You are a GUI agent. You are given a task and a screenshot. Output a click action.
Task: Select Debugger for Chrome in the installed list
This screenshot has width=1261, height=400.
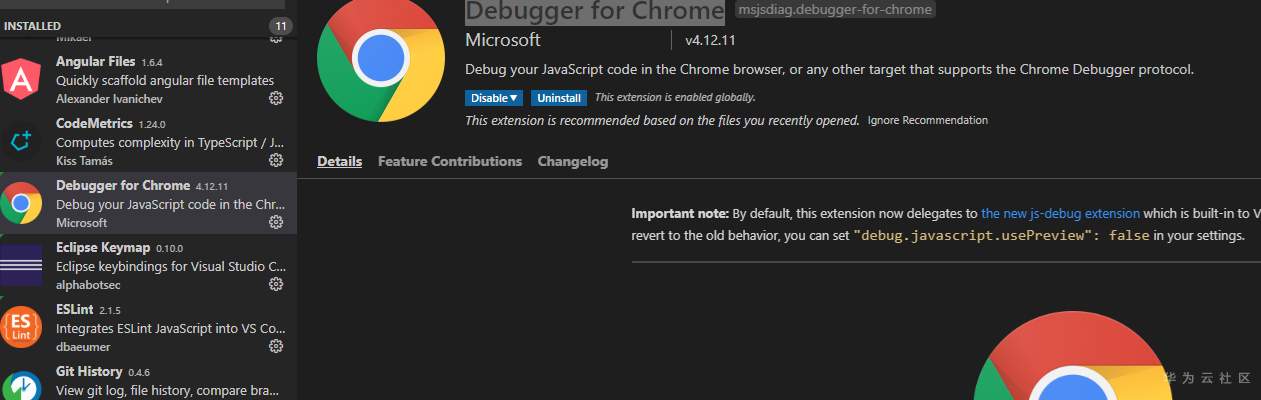(150, 204)
